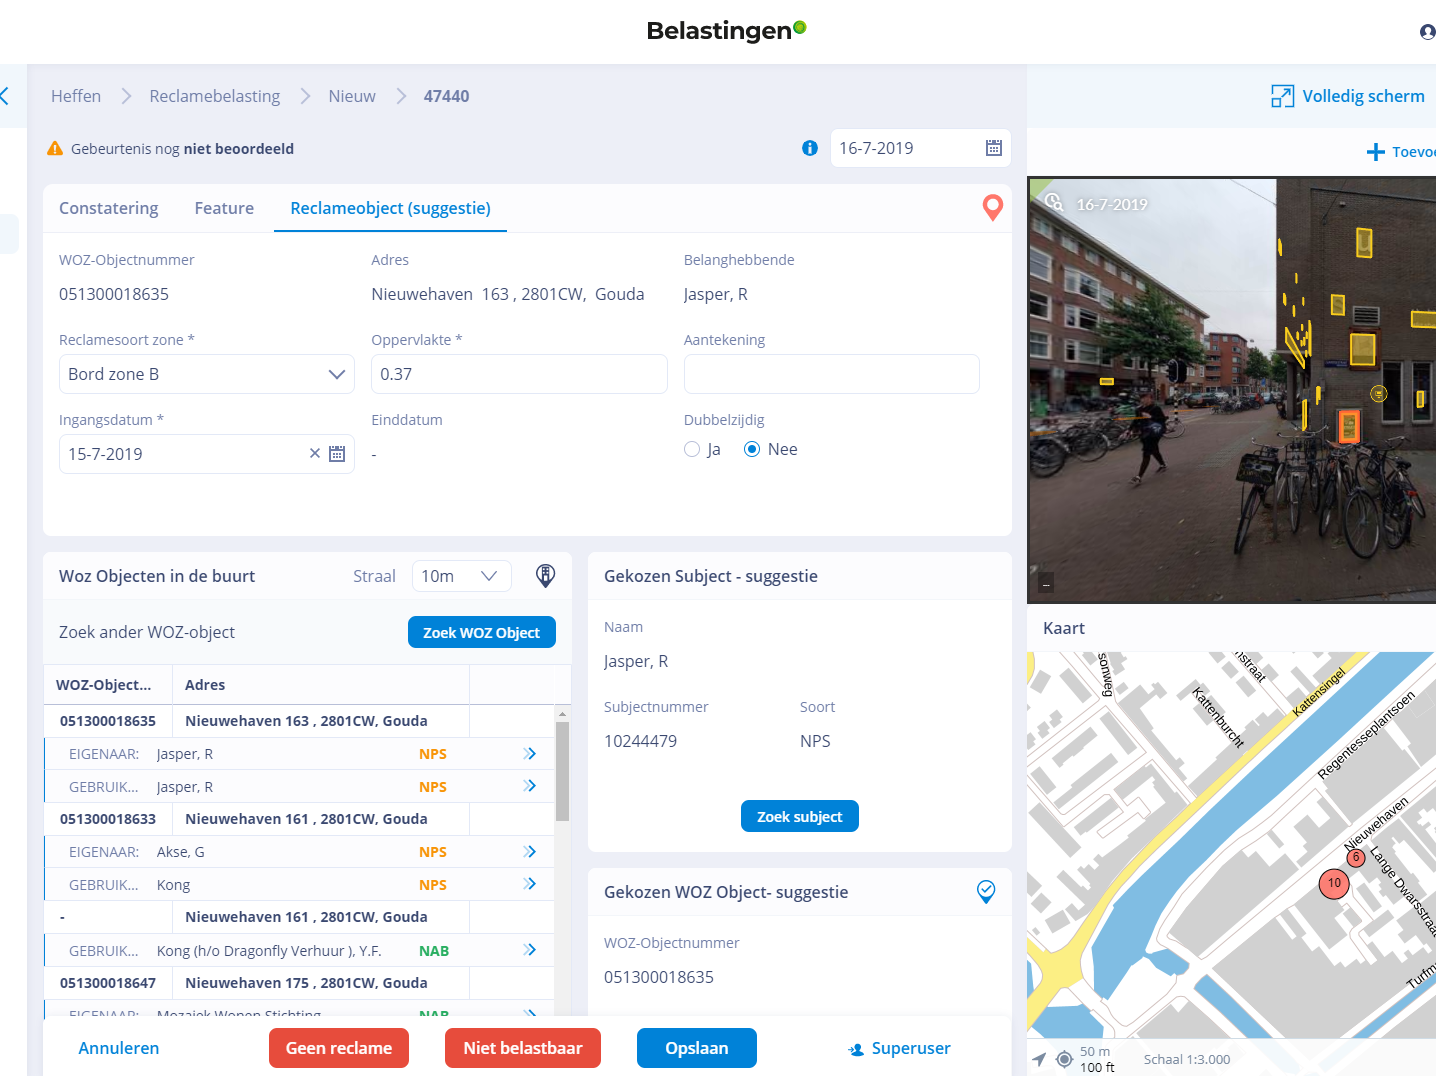Click the Oppervlakte input field
Viewport: 1436px width, 1076px height.
pos(519,374)
